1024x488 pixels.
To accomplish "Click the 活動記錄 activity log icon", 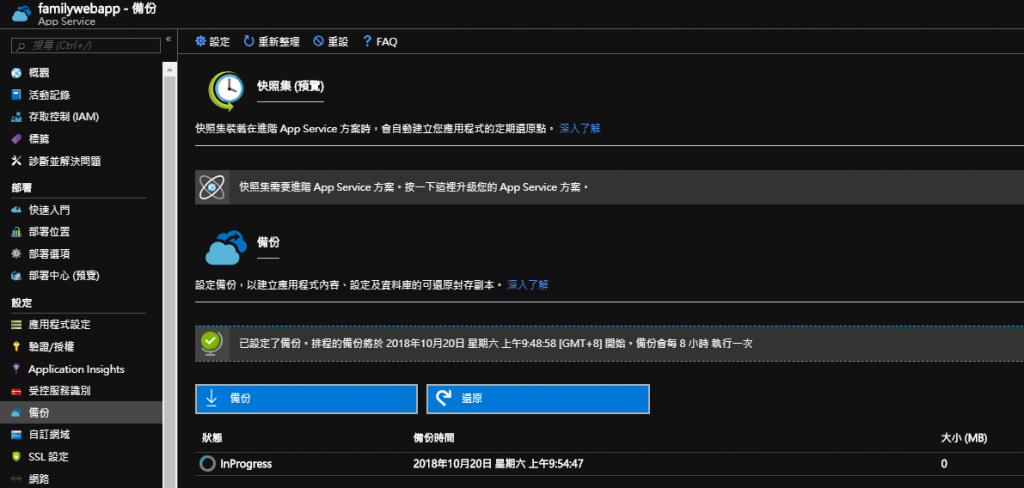I will tap(16, 95).
